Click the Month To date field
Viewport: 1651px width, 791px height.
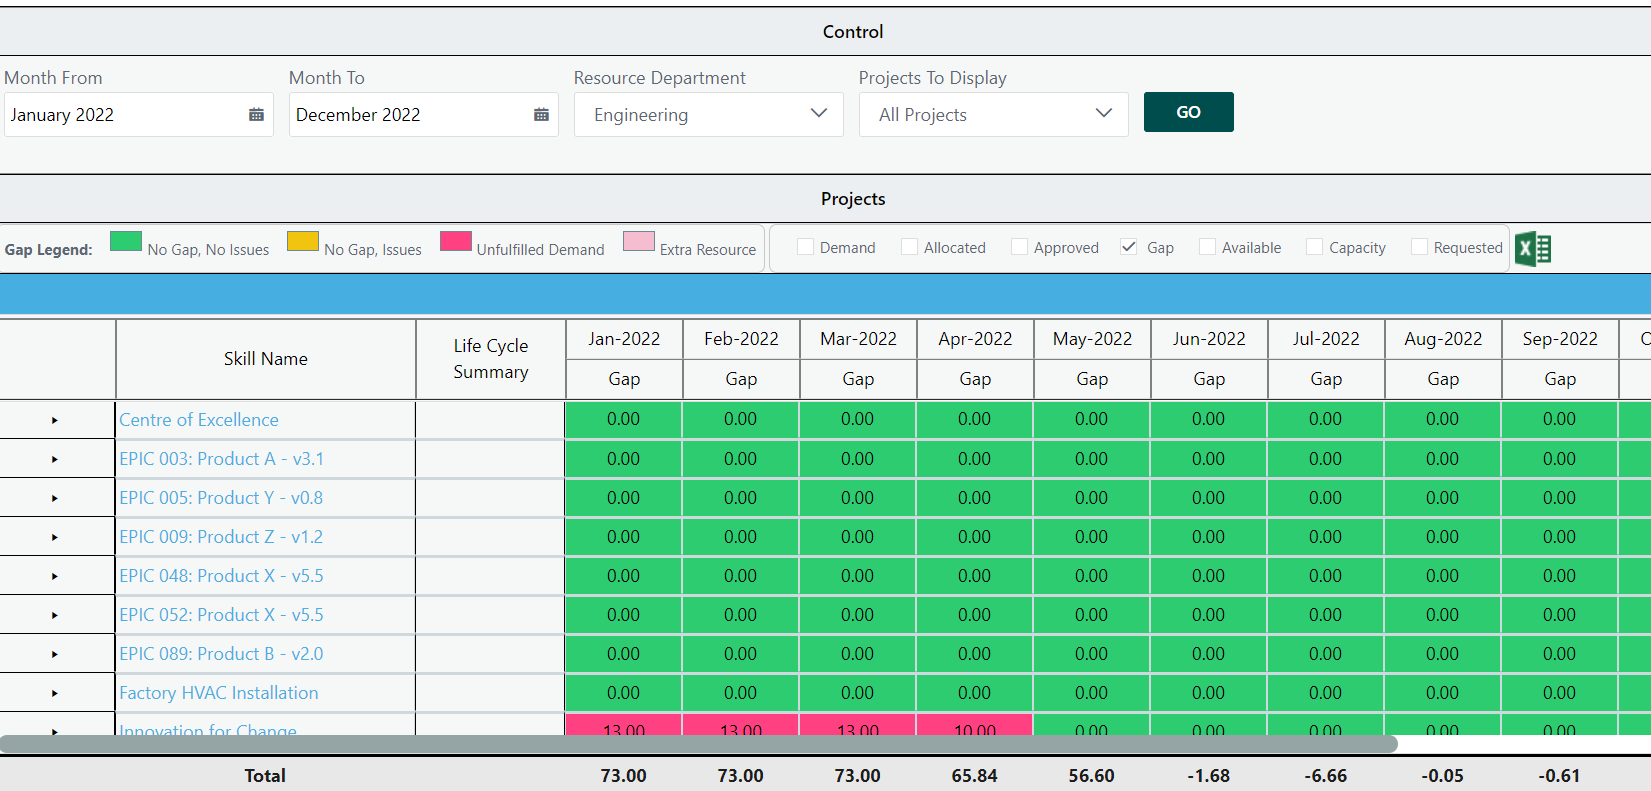click(424, 115)
